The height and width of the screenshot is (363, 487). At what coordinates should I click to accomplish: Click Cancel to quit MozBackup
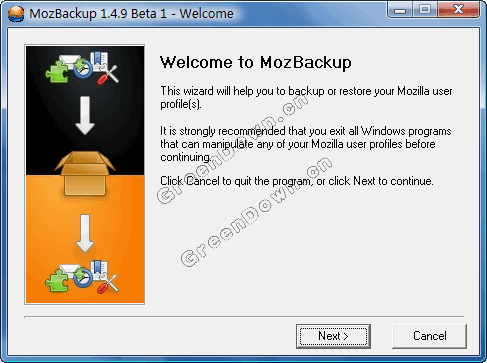[x=429, y=336]
